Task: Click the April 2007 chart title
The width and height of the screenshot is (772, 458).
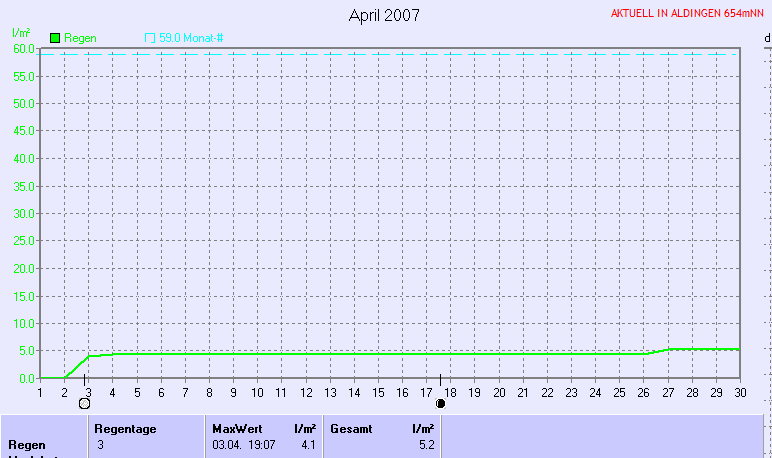Action: click(x=384, y=15)
